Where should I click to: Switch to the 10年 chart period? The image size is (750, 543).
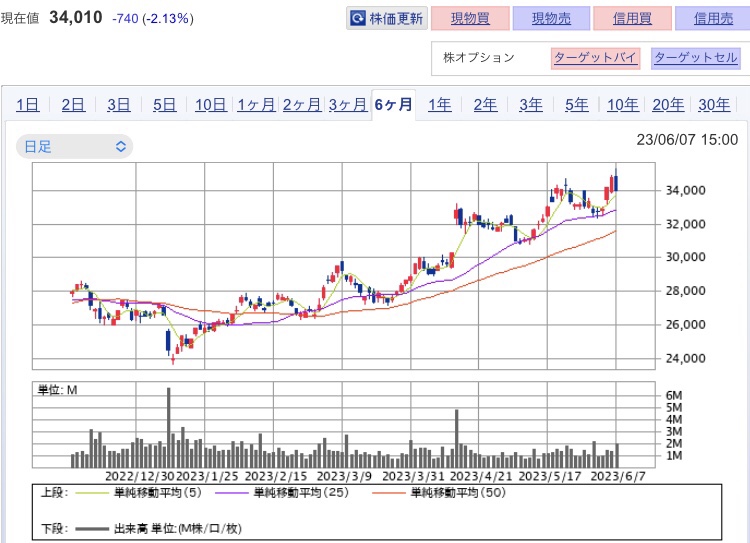point(623,104)
